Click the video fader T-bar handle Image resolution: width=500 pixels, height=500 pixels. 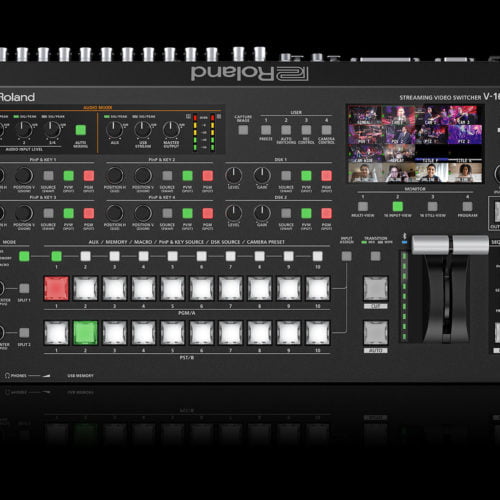450,245
